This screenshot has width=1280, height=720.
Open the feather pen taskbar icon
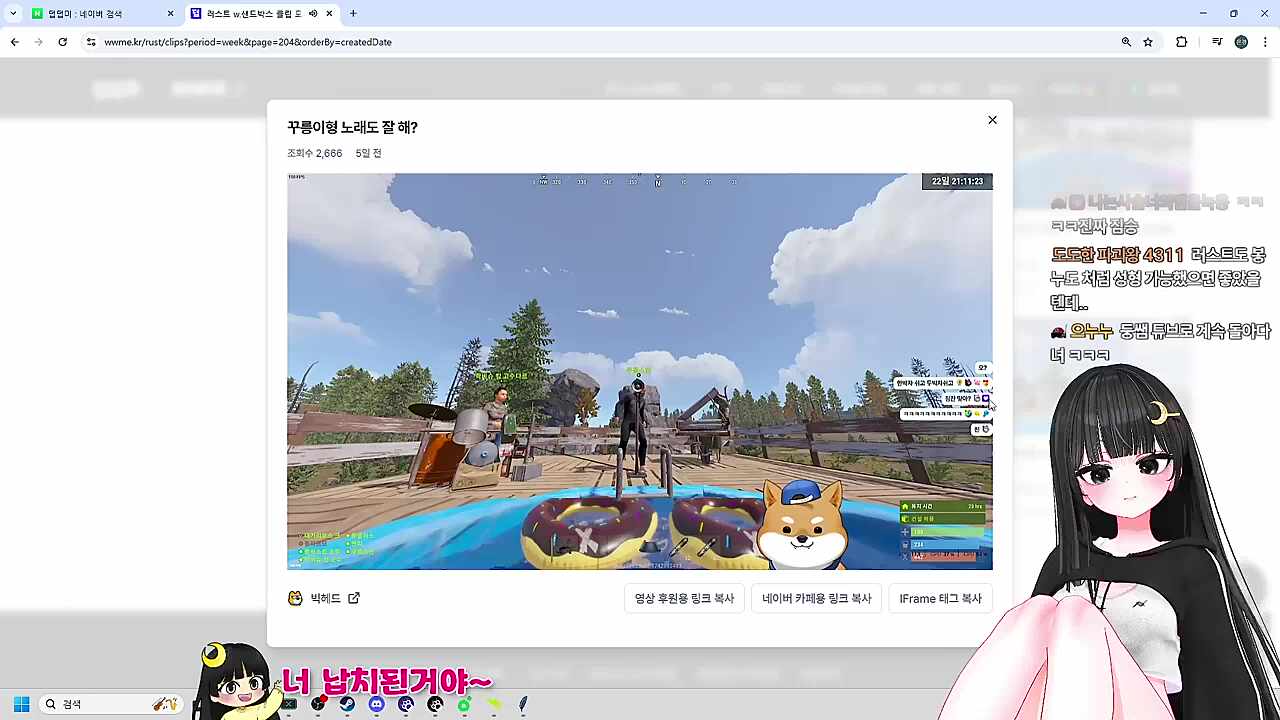[523, 704]
